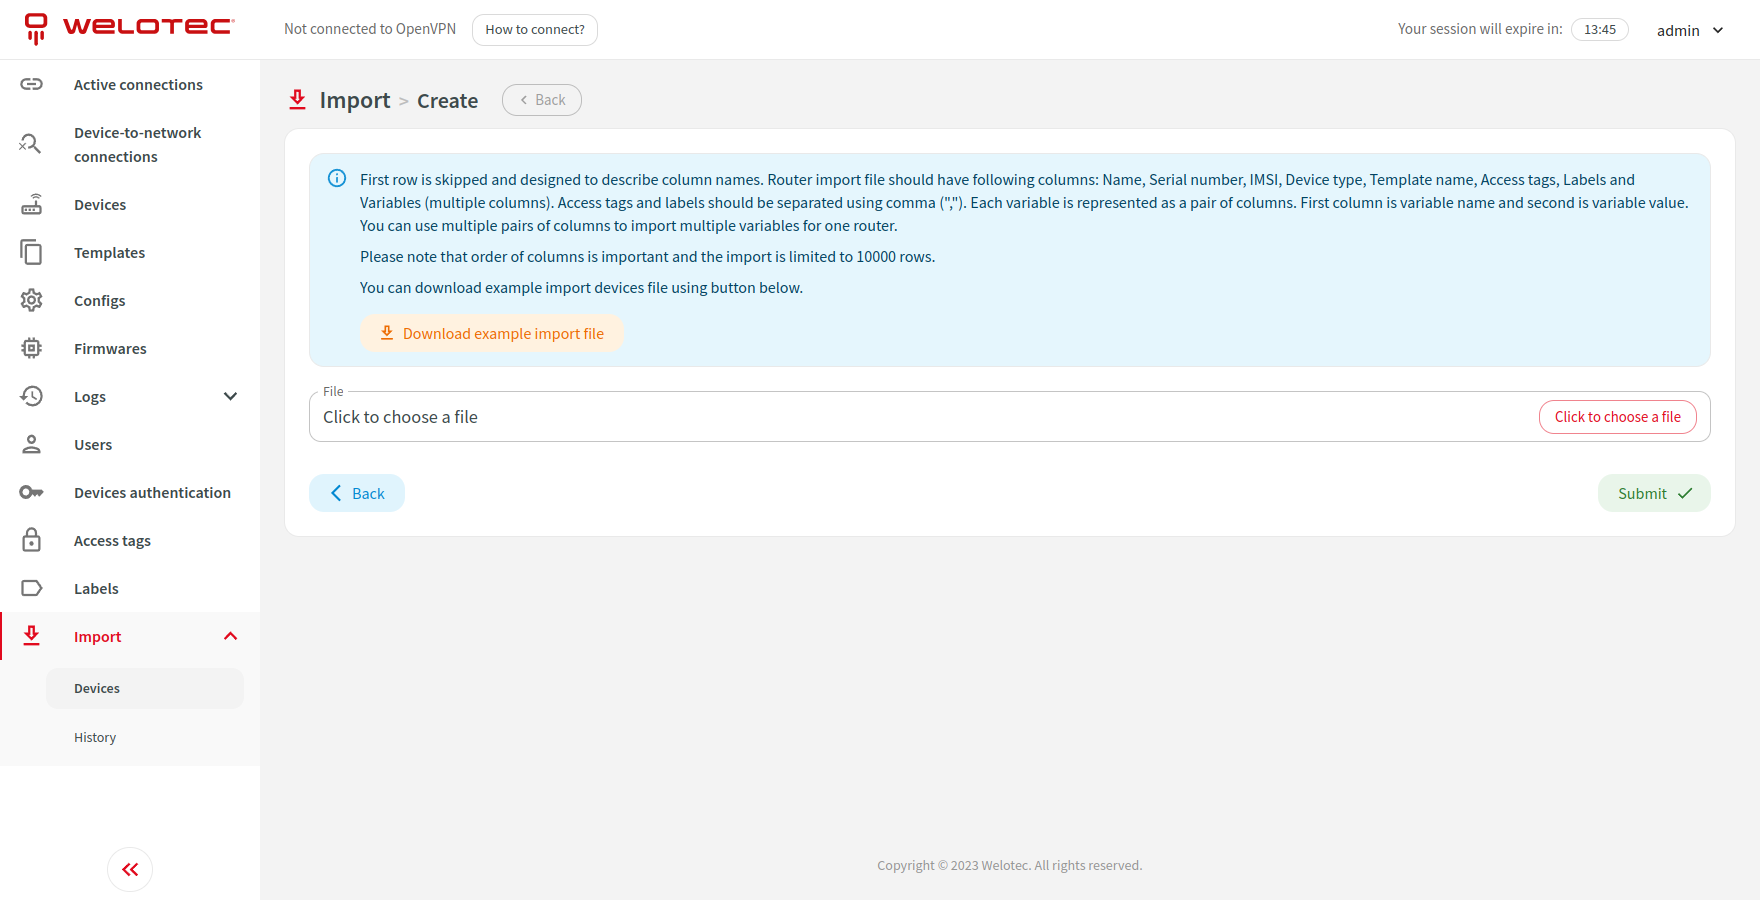
Task: Click the Templates copy icon
Action: pyautogui.click(x=32, y=252)
